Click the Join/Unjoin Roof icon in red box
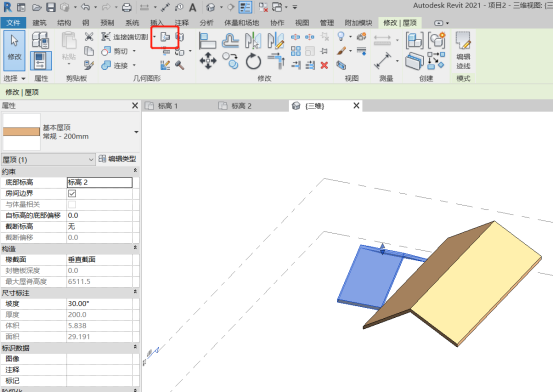 pyautogui.click(x=165, y=37)
